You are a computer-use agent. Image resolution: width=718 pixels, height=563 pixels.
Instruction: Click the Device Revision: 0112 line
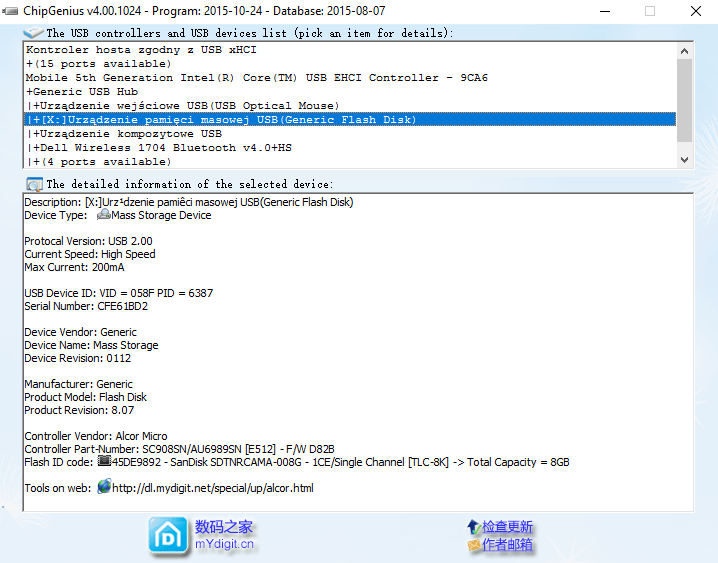tap(77, 358)
